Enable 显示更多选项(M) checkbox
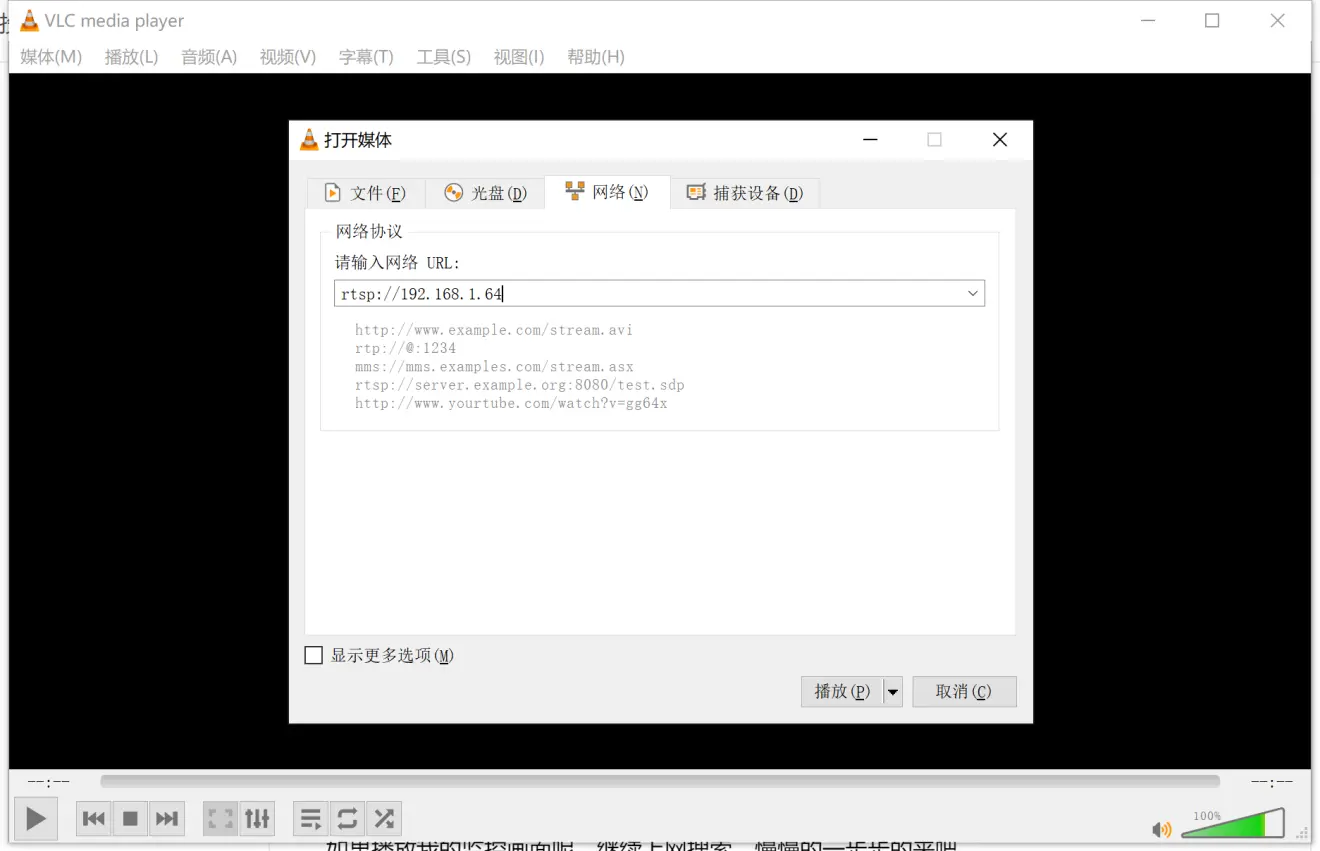The height and width of the screenshot is (851, 1320). [313, 655]
